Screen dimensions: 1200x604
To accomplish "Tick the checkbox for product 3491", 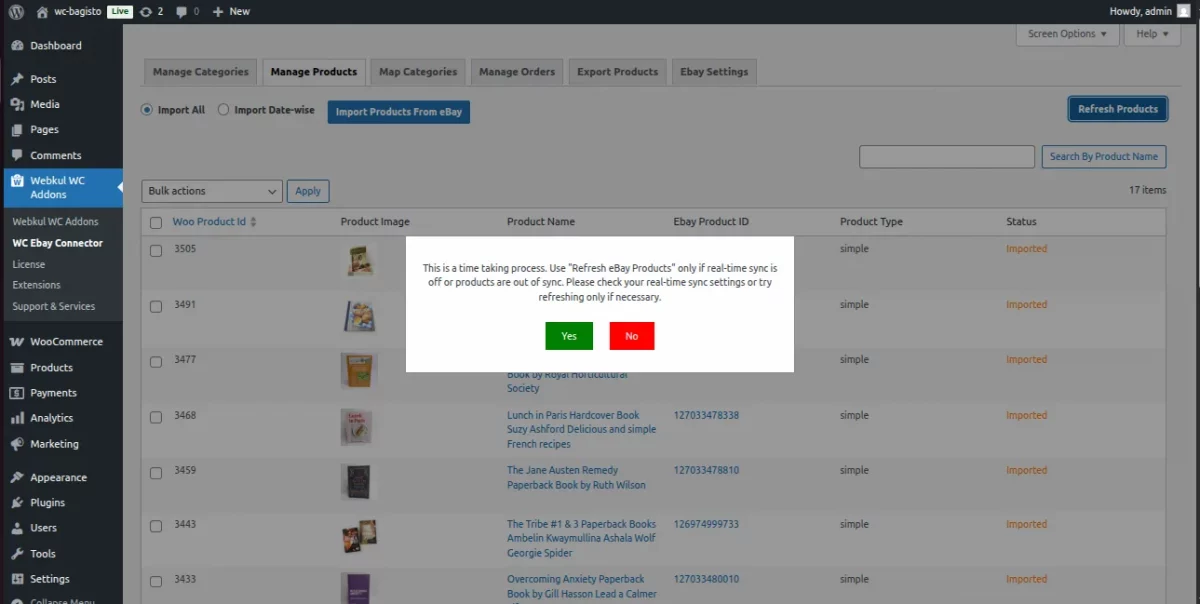I will point(156,307).
